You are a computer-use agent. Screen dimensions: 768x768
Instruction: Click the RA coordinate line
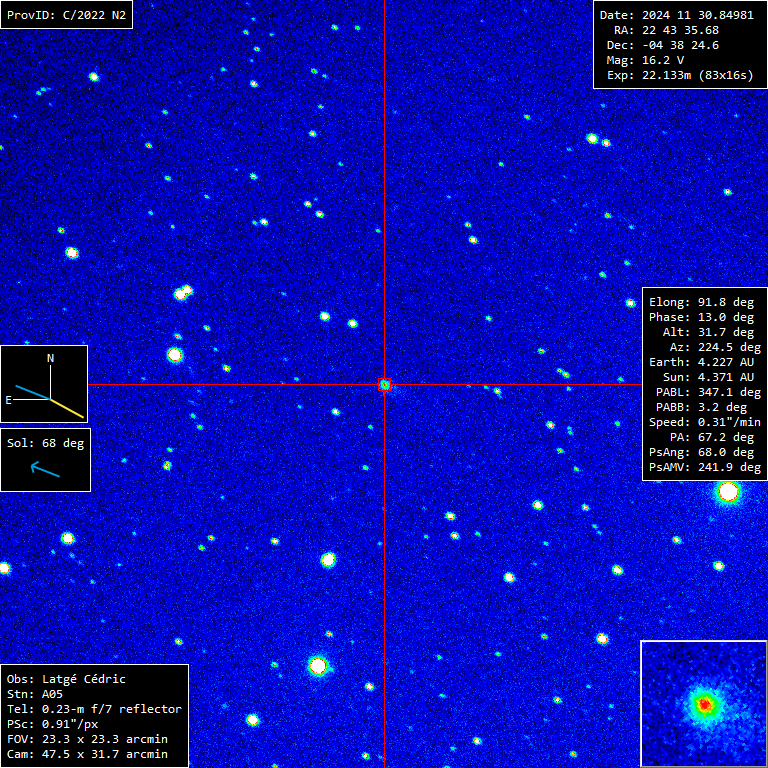click(666, 30)
